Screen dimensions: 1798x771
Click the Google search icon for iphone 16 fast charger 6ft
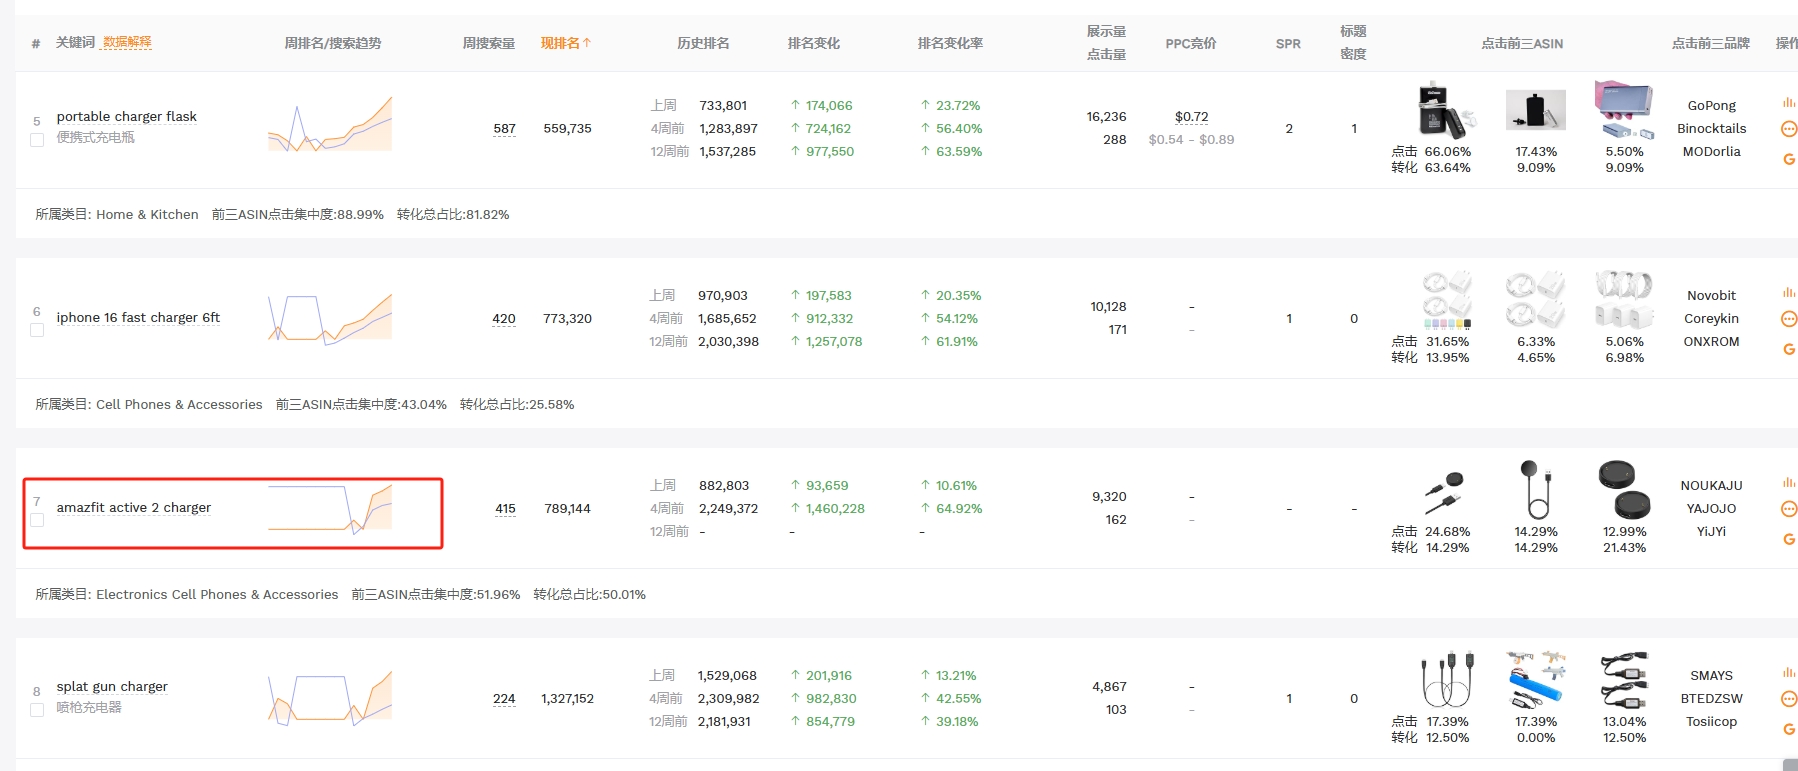pos(1789,349)
